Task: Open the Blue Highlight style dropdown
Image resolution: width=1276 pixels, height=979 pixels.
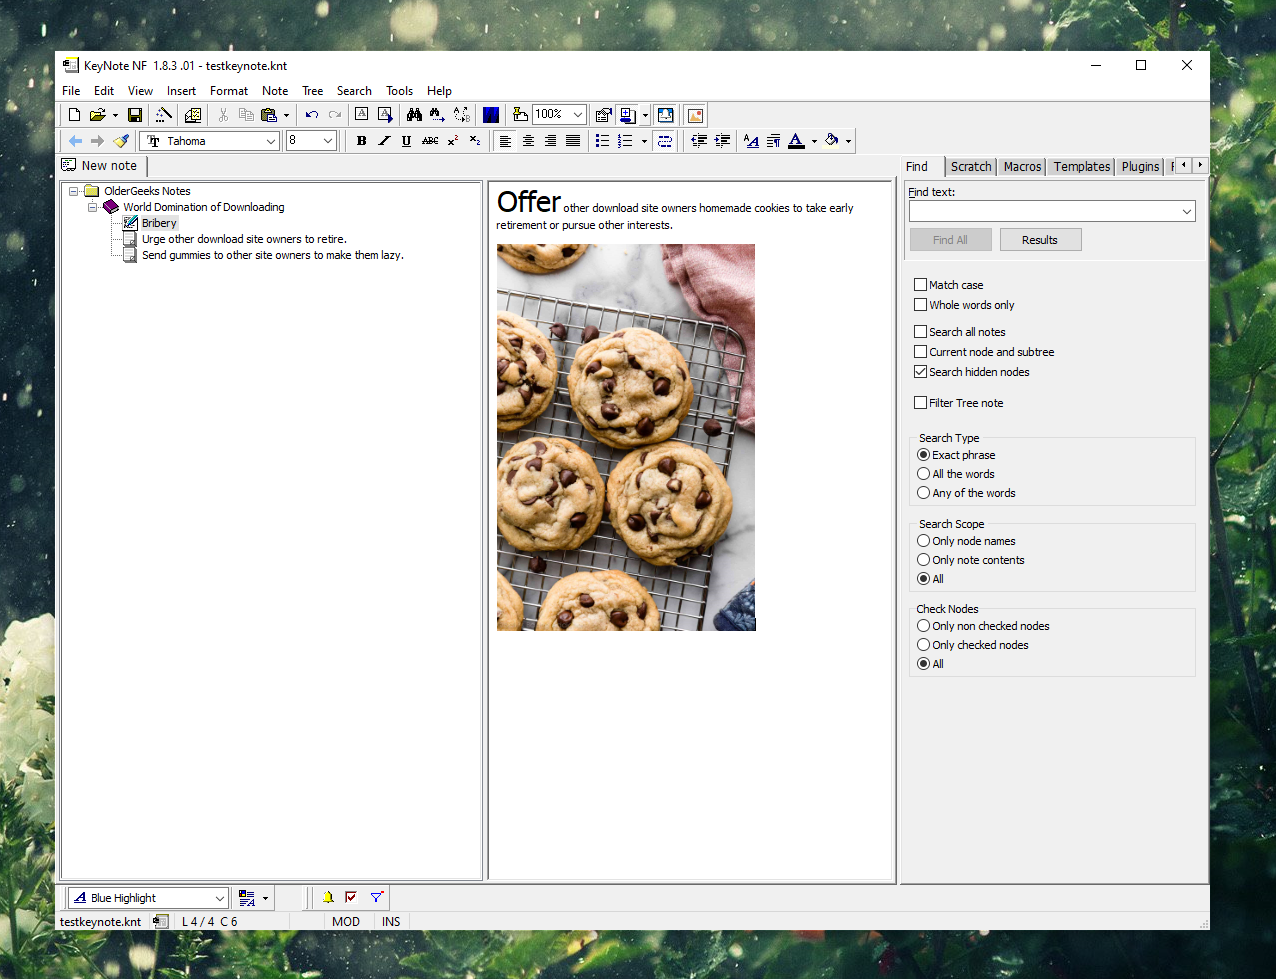Action: (220, 898)
